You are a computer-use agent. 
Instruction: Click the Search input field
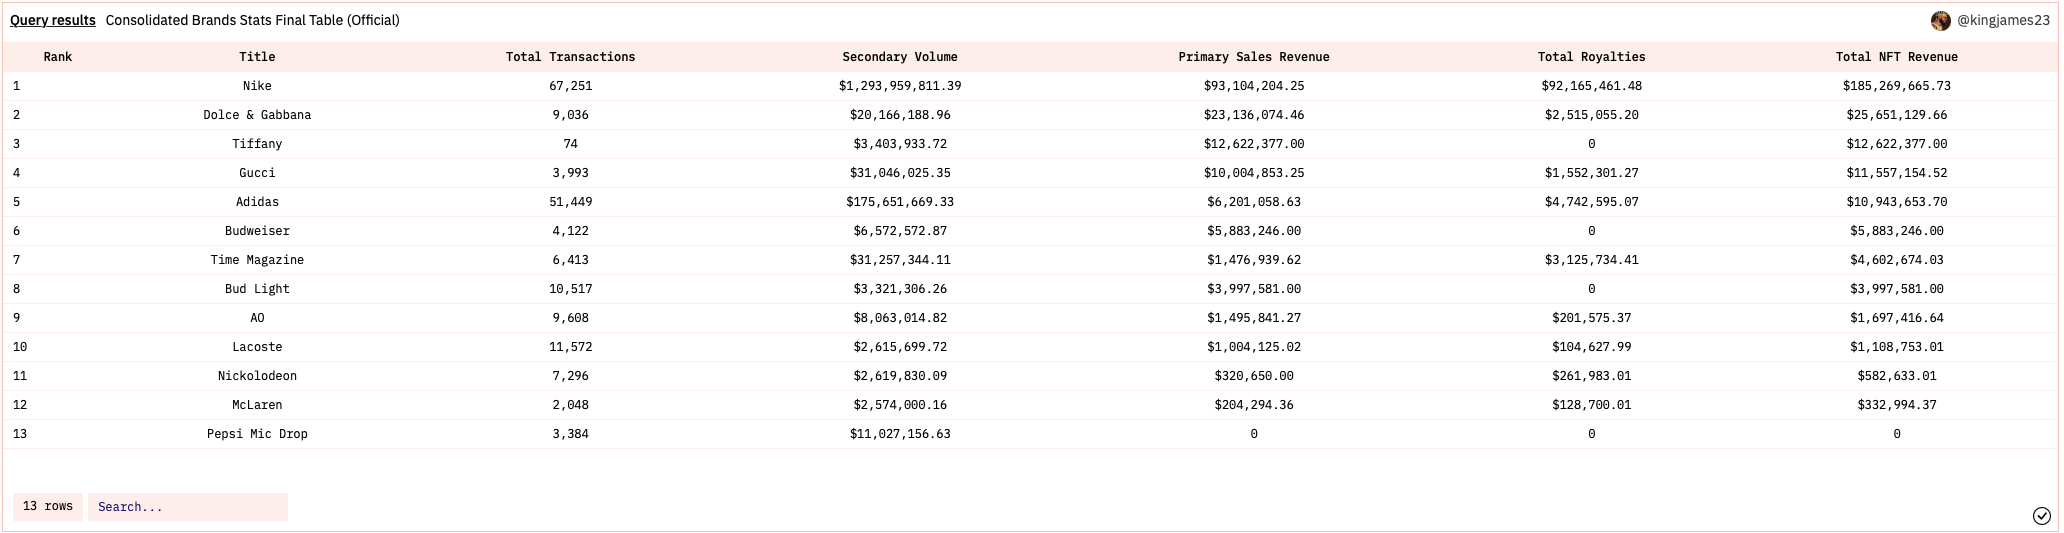point(187,507)
